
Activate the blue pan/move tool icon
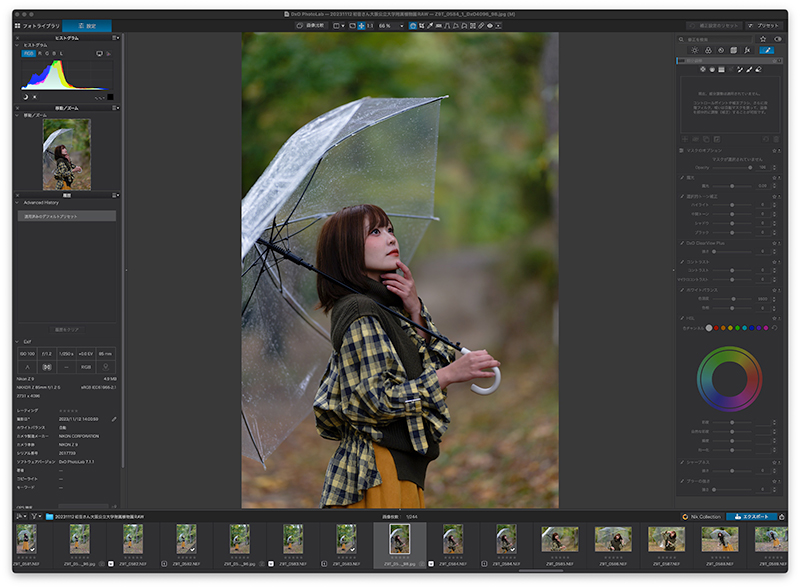click(x=361, y=26)
